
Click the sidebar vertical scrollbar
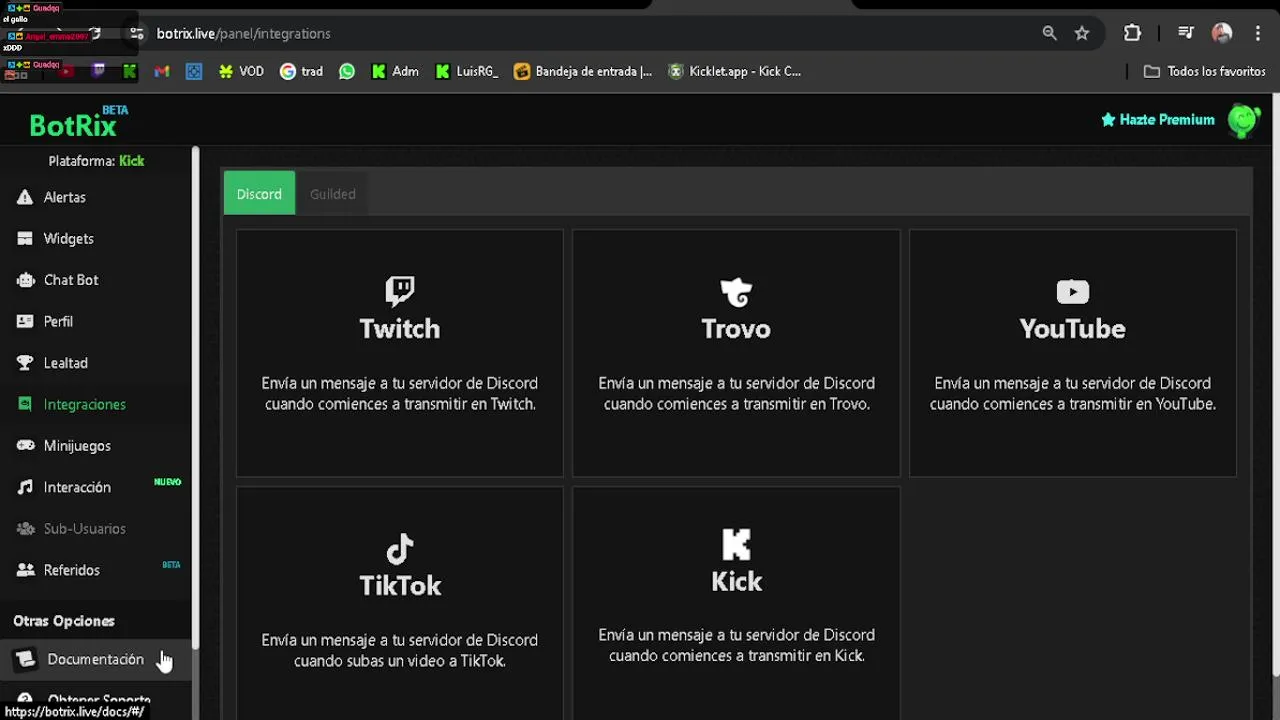coord(196,398)
